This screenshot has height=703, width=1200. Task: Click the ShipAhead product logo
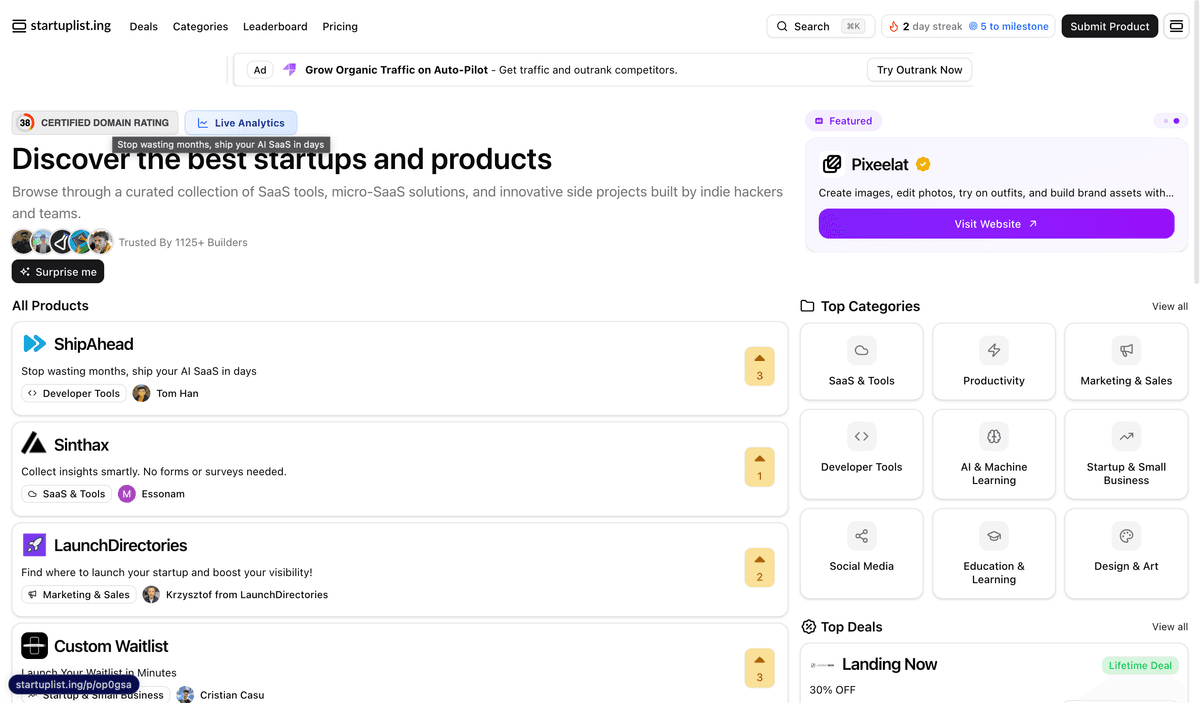click(x=35, y=344)
